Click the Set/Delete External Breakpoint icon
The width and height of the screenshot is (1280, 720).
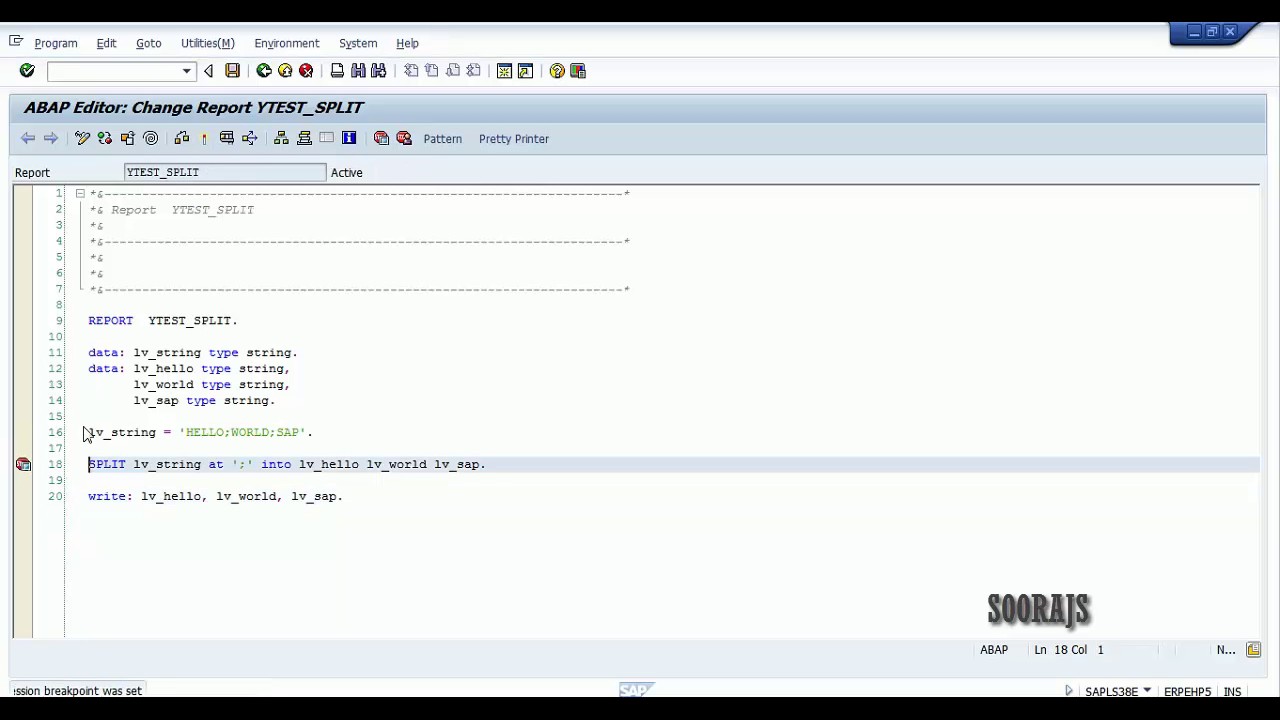tap(404, 138)
